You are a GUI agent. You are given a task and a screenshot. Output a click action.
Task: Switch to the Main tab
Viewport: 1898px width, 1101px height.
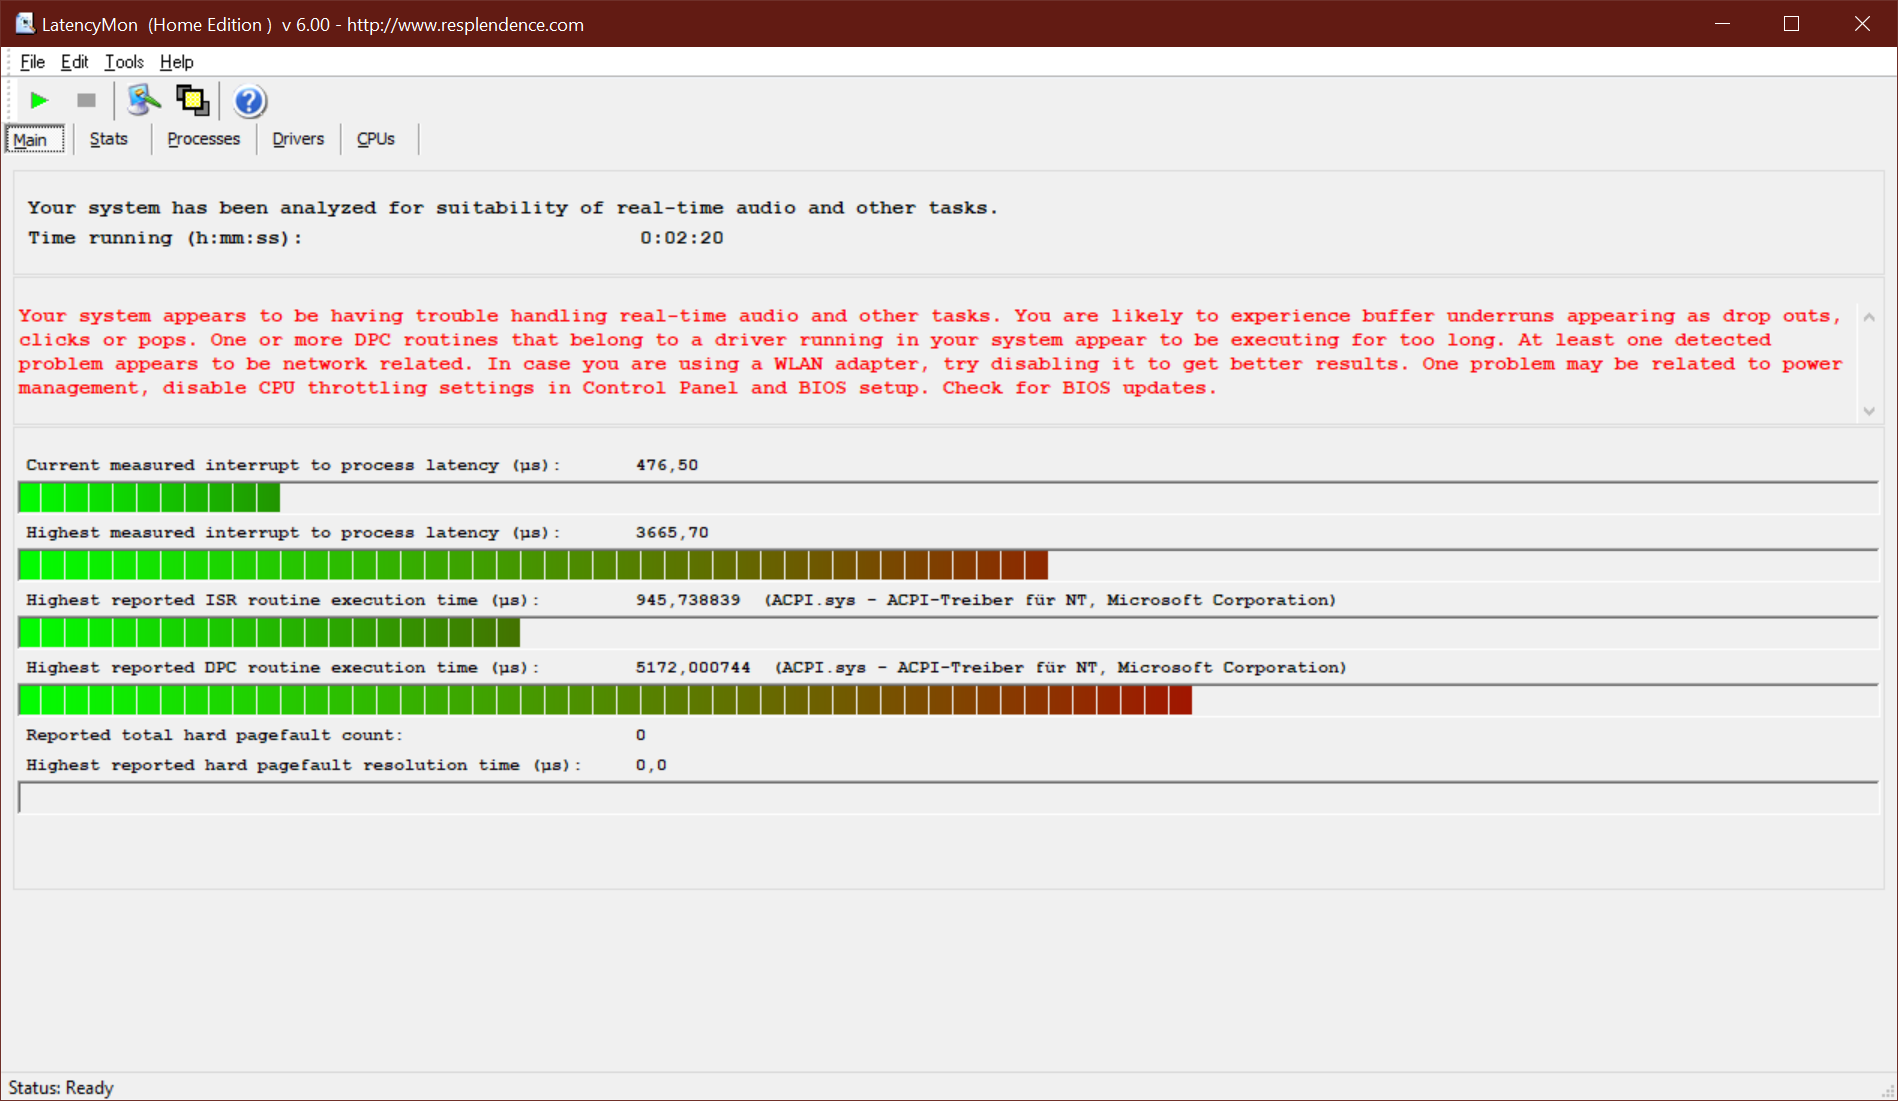point(31,140)
